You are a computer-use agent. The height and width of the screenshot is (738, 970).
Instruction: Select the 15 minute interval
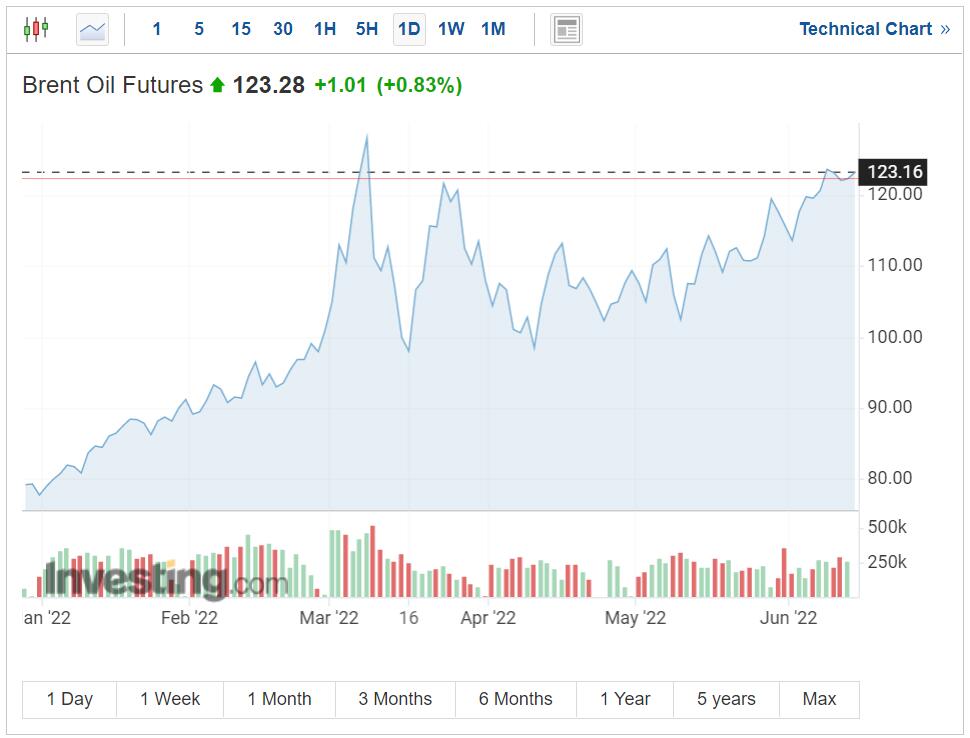click(241, 29)
